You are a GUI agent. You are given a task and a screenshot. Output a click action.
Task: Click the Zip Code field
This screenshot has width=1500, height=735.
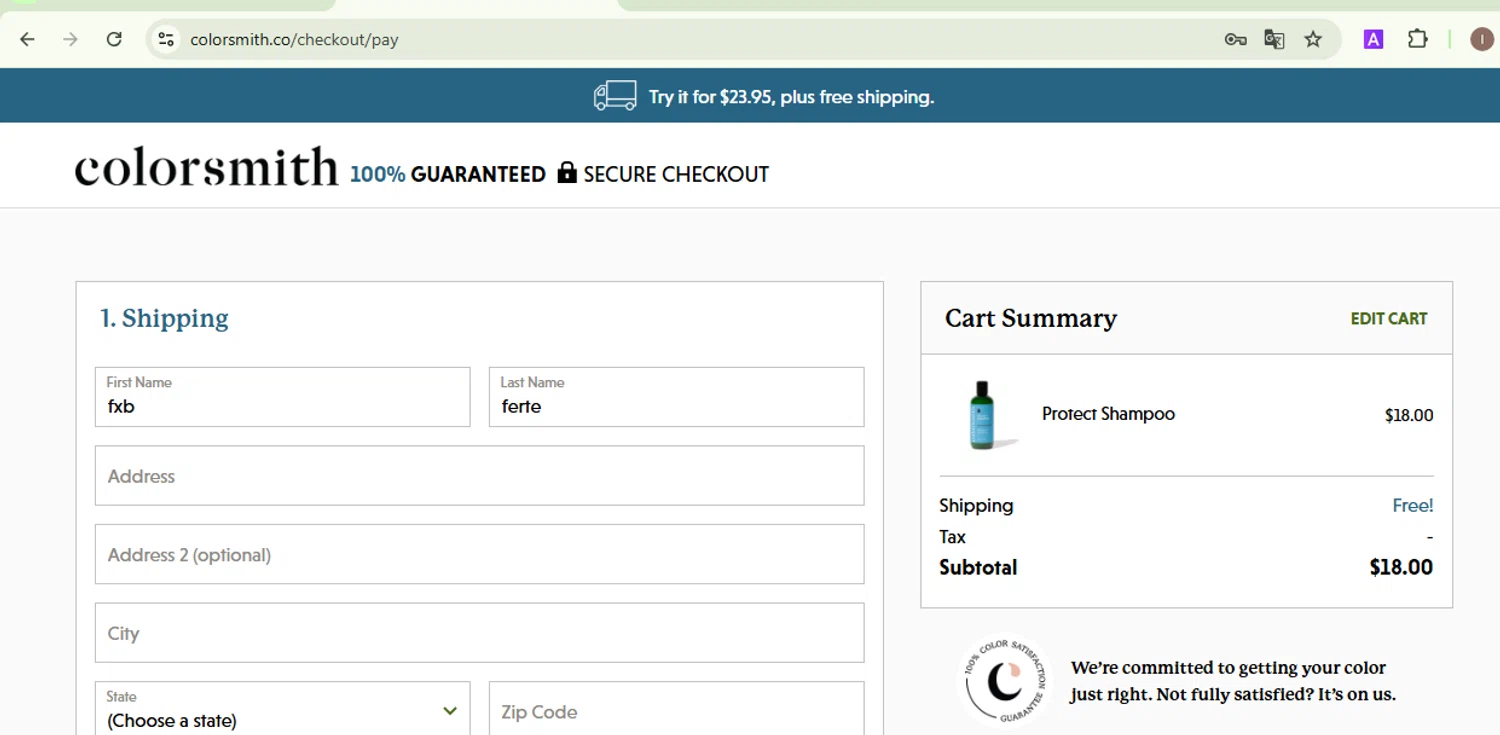[x=676, y=709]
